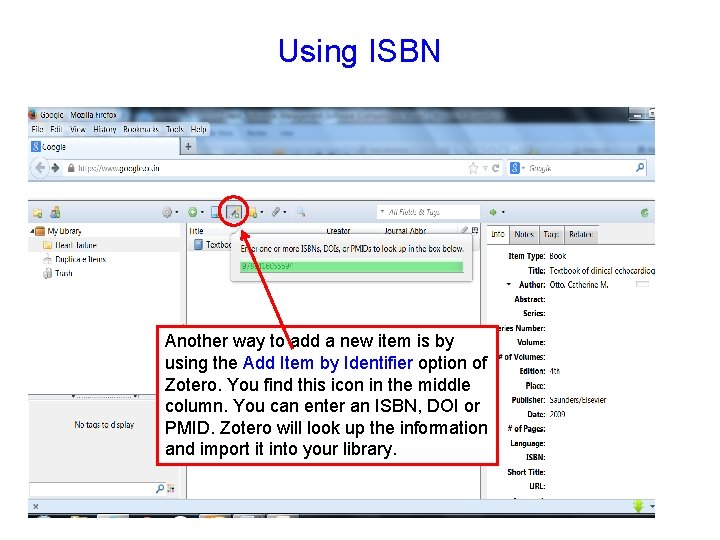Click the green New Item plus icon
The width and height of the screenshot is (720, 540).
tap(193, 212)
